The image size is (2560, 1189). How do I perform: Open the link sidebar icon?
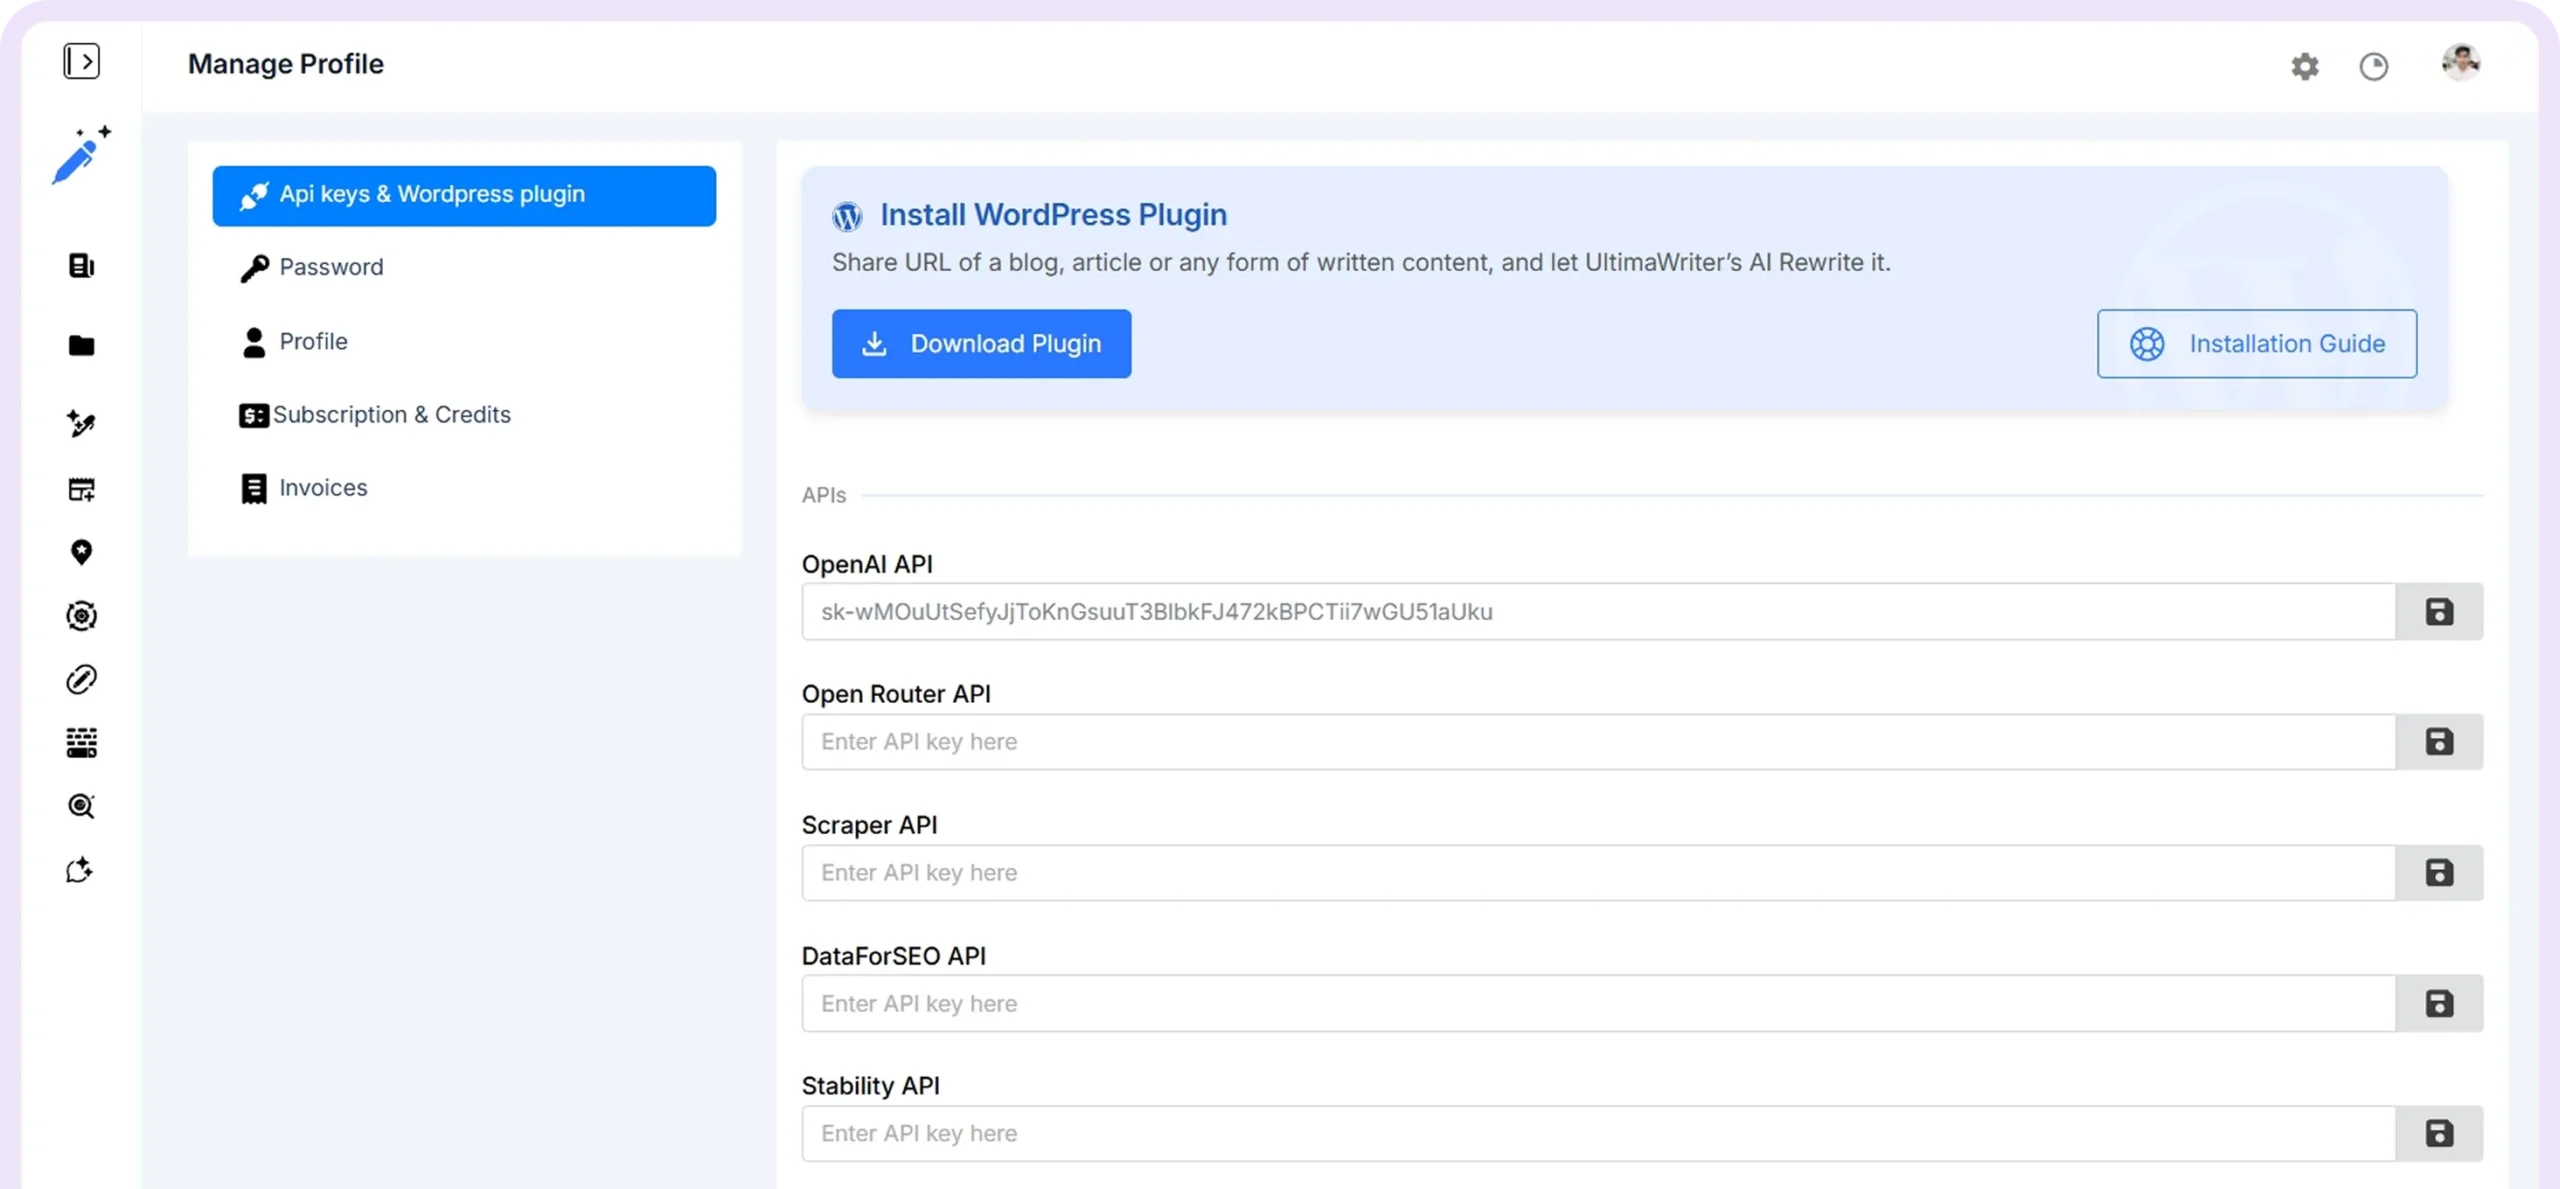coord(81,680)
